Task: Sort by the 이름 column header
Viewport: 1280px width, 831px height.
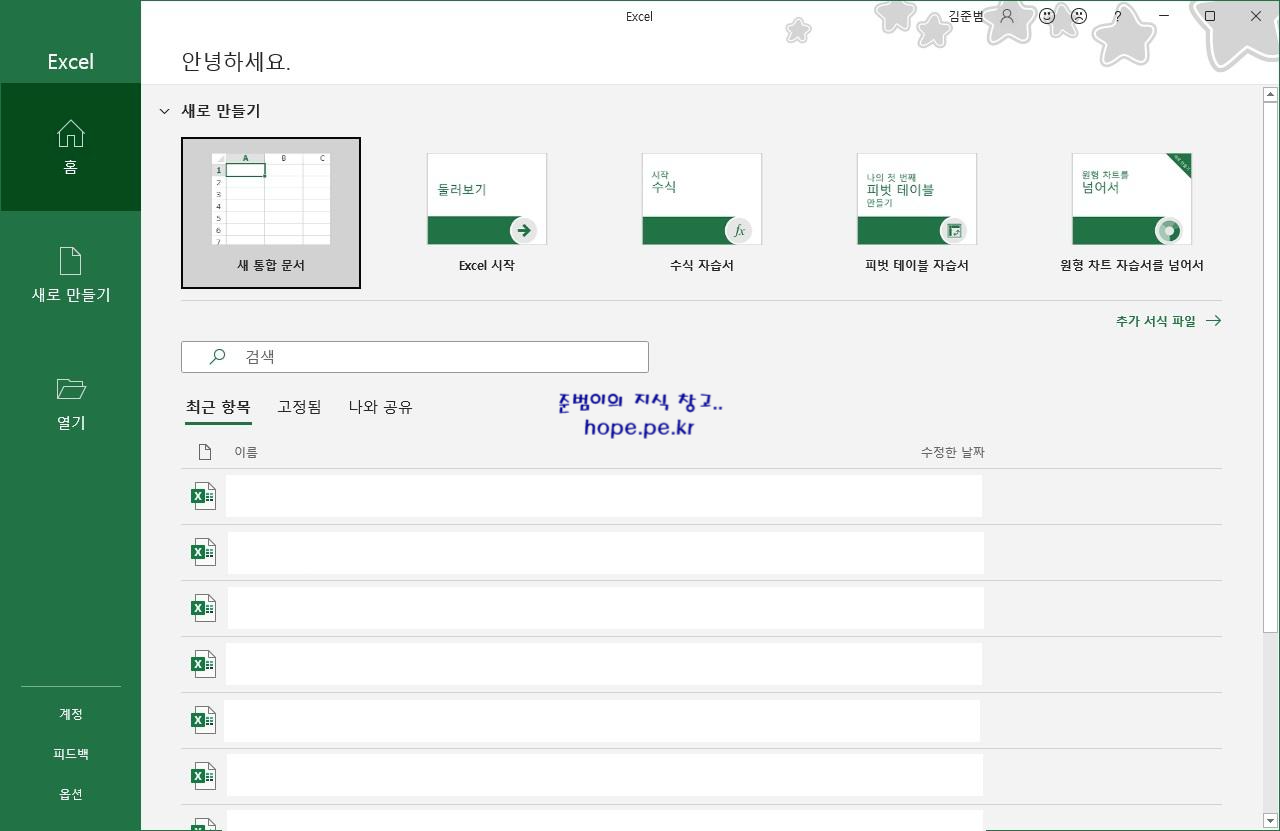Action: (x=246, y=452)
